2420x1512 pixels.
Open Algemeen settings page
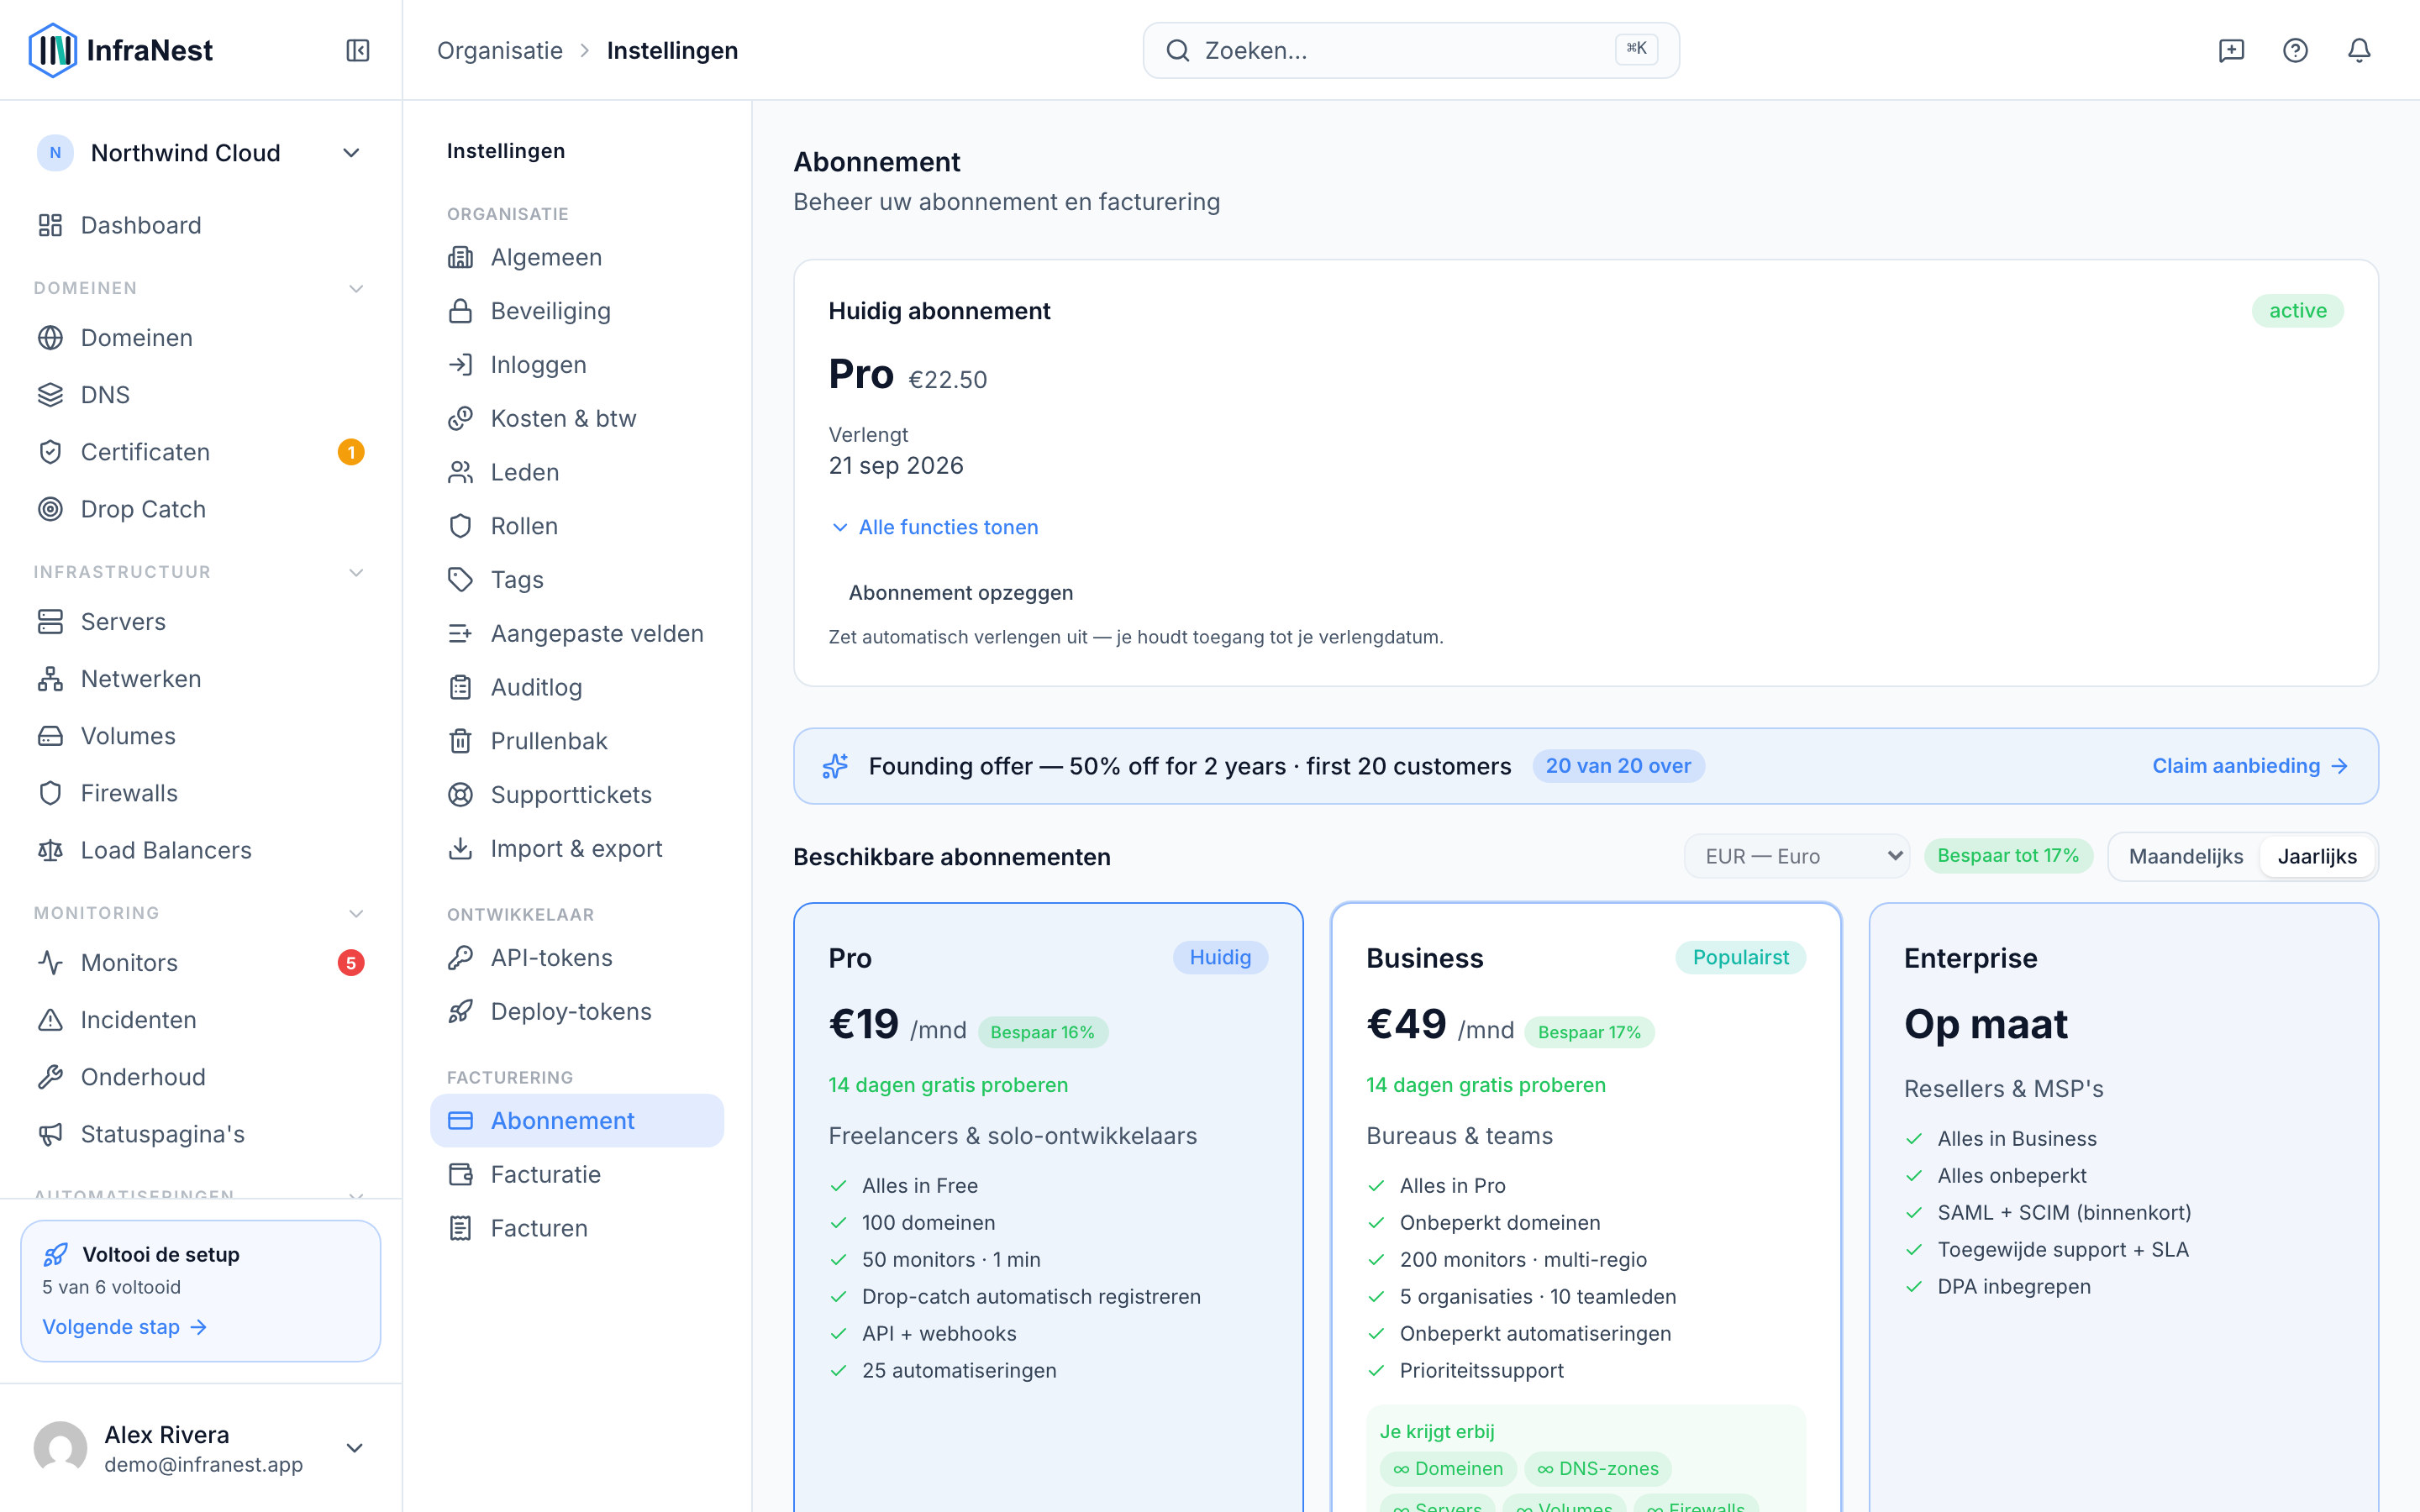click(x=577, y=257)
